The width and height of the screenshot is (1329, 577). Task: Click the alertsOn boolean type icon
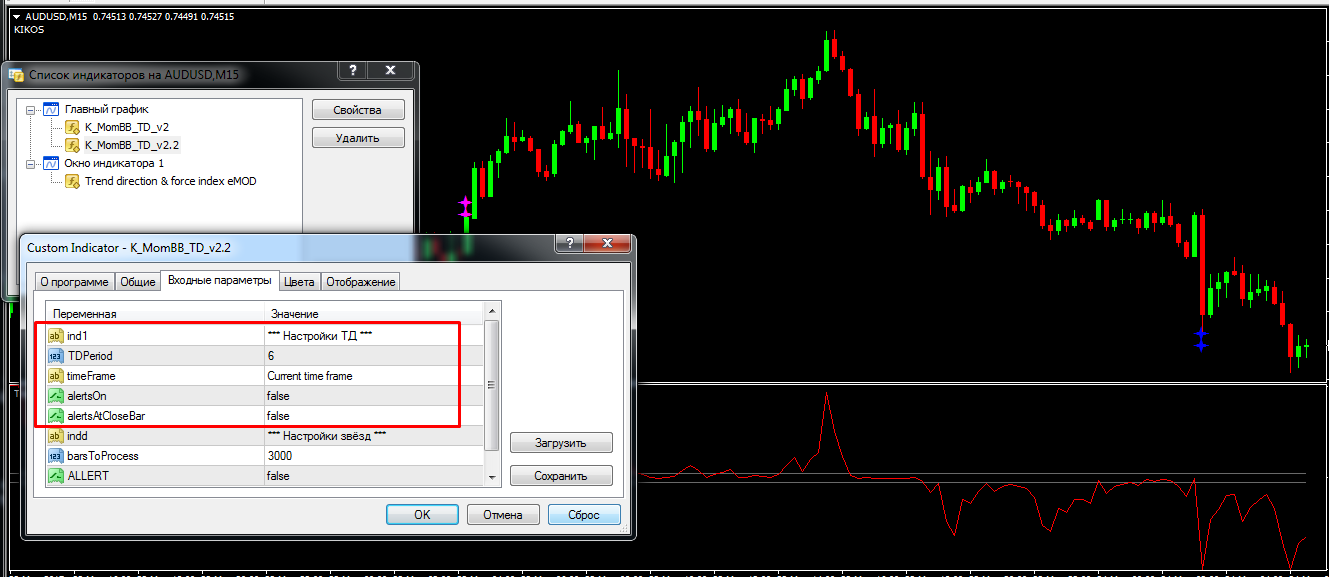(x=56, y=396)
